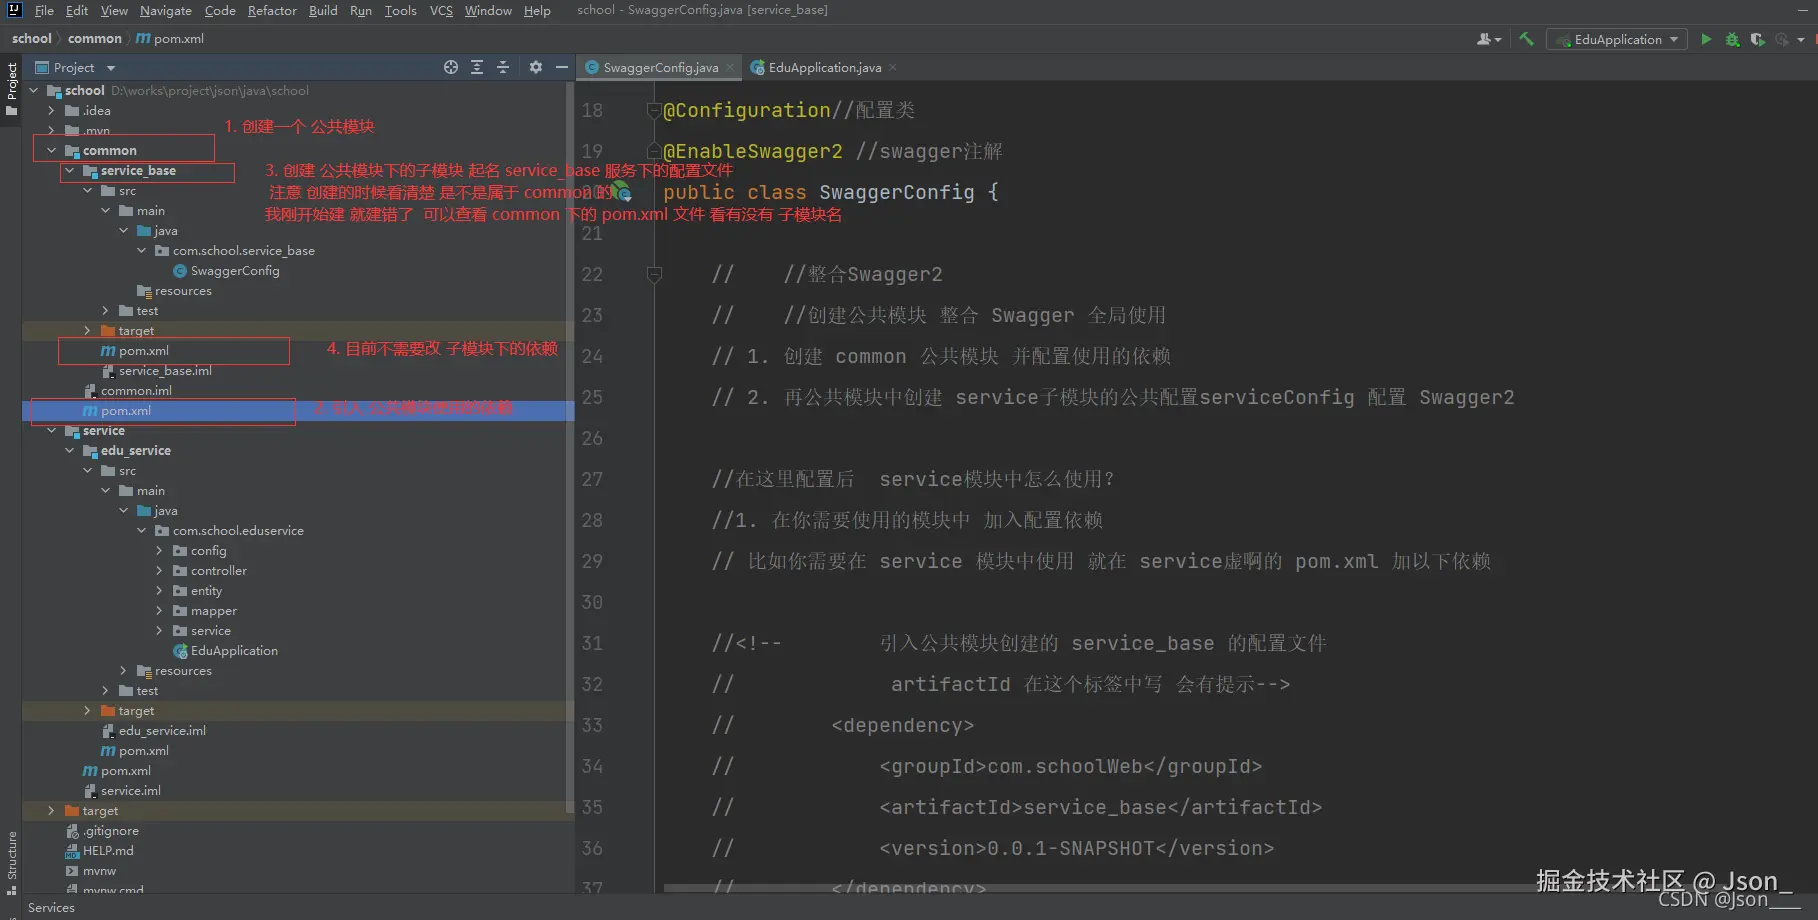
Task: Open the user accounts icon menu
Action: tap(1489, 39)
